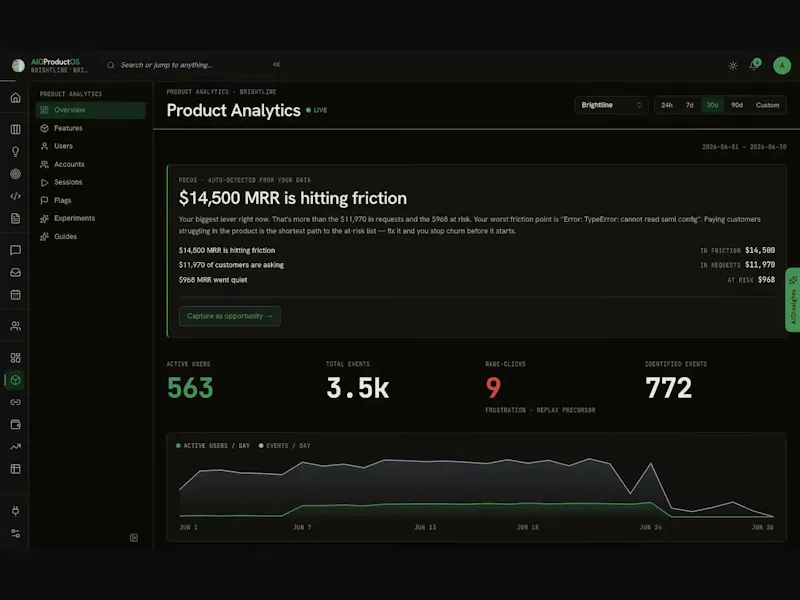Open the link chain icon
The image size is (800, 600).
click(16, 402)
